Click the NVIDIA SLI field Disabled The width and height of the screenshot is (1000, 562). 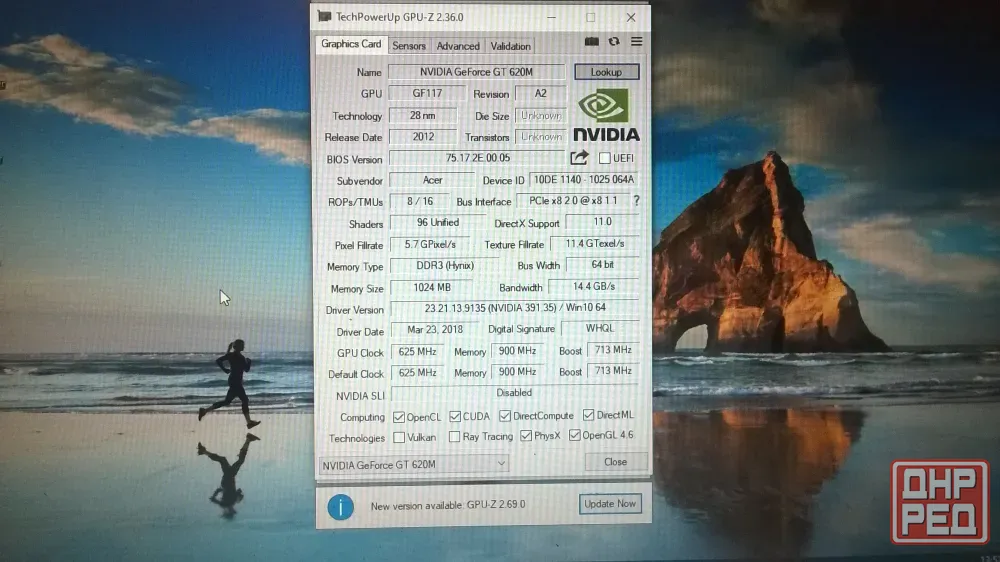click(x=515, y=393)
